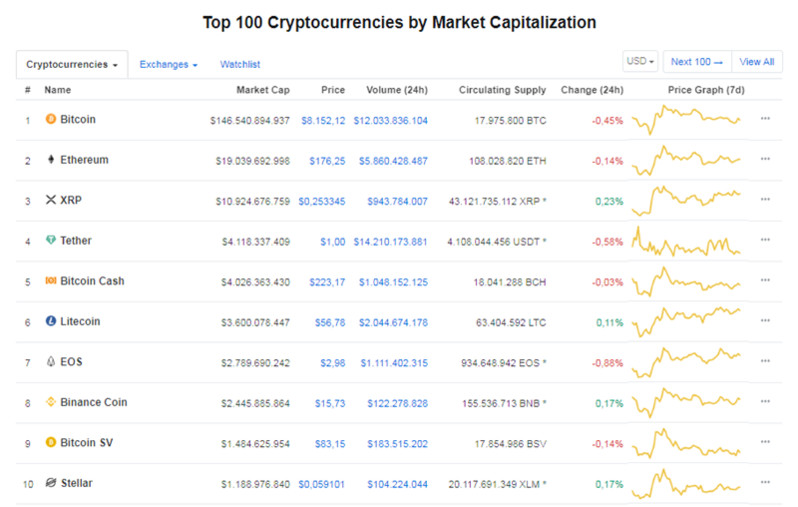This screenshot has height=507, width=798.
Task: Sort by the Market Cap column header
Action: point(263,90)
